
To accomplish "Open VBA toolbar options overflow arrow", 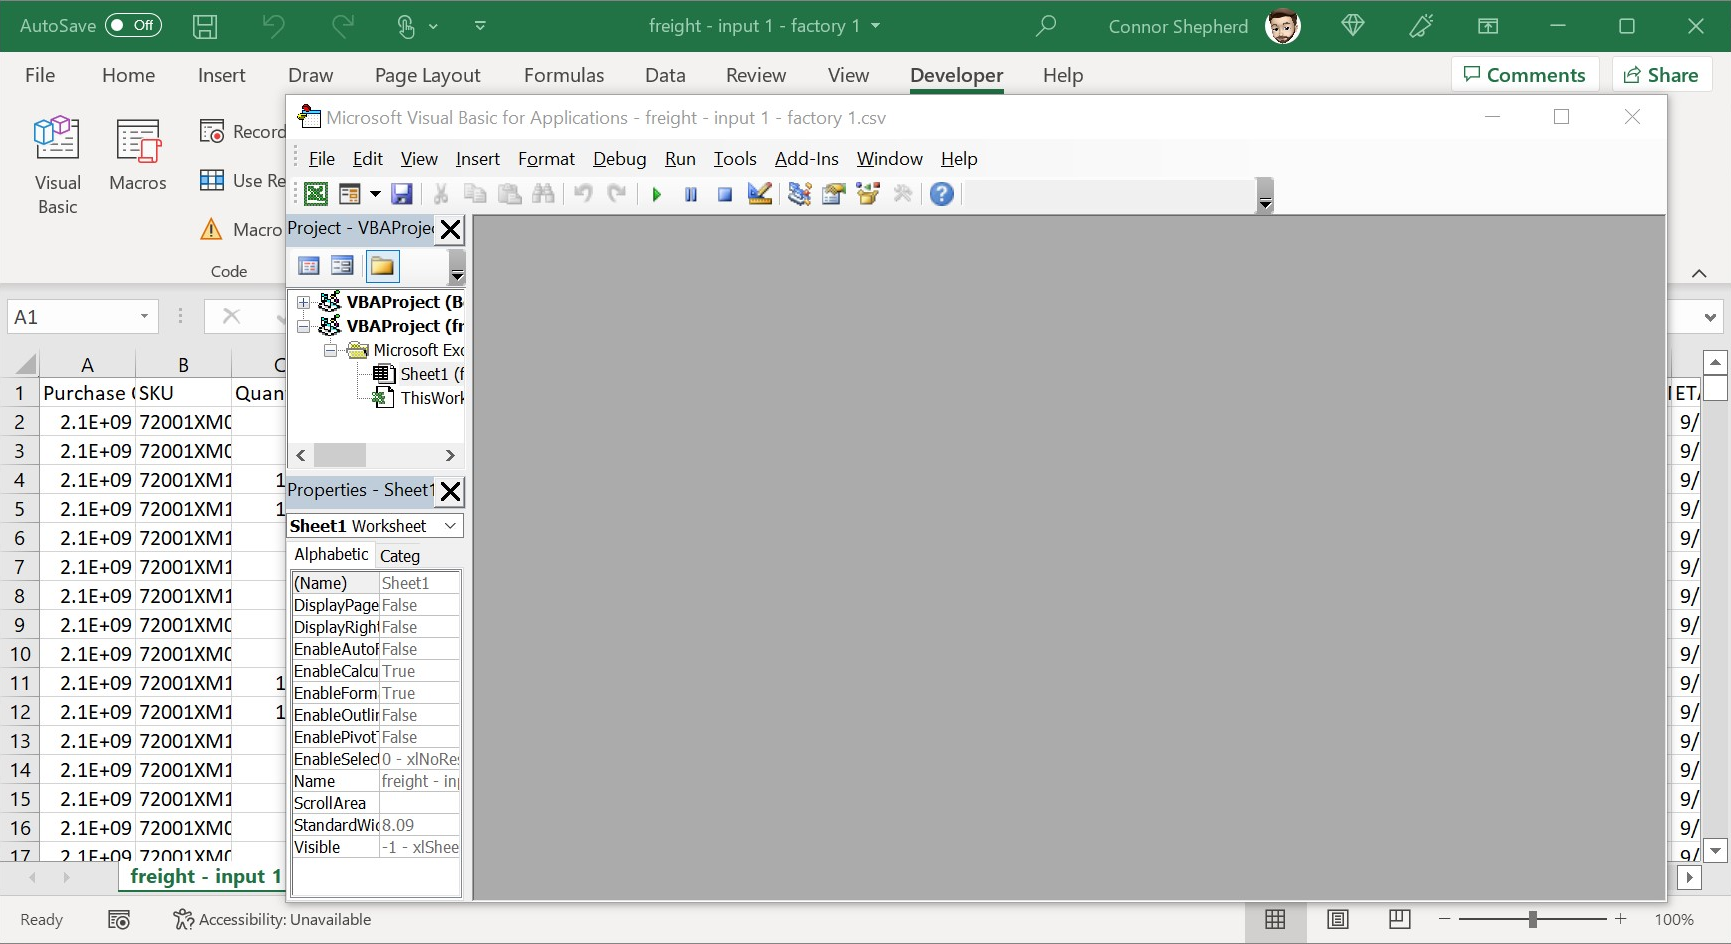I will click(x=1265, y=196).
